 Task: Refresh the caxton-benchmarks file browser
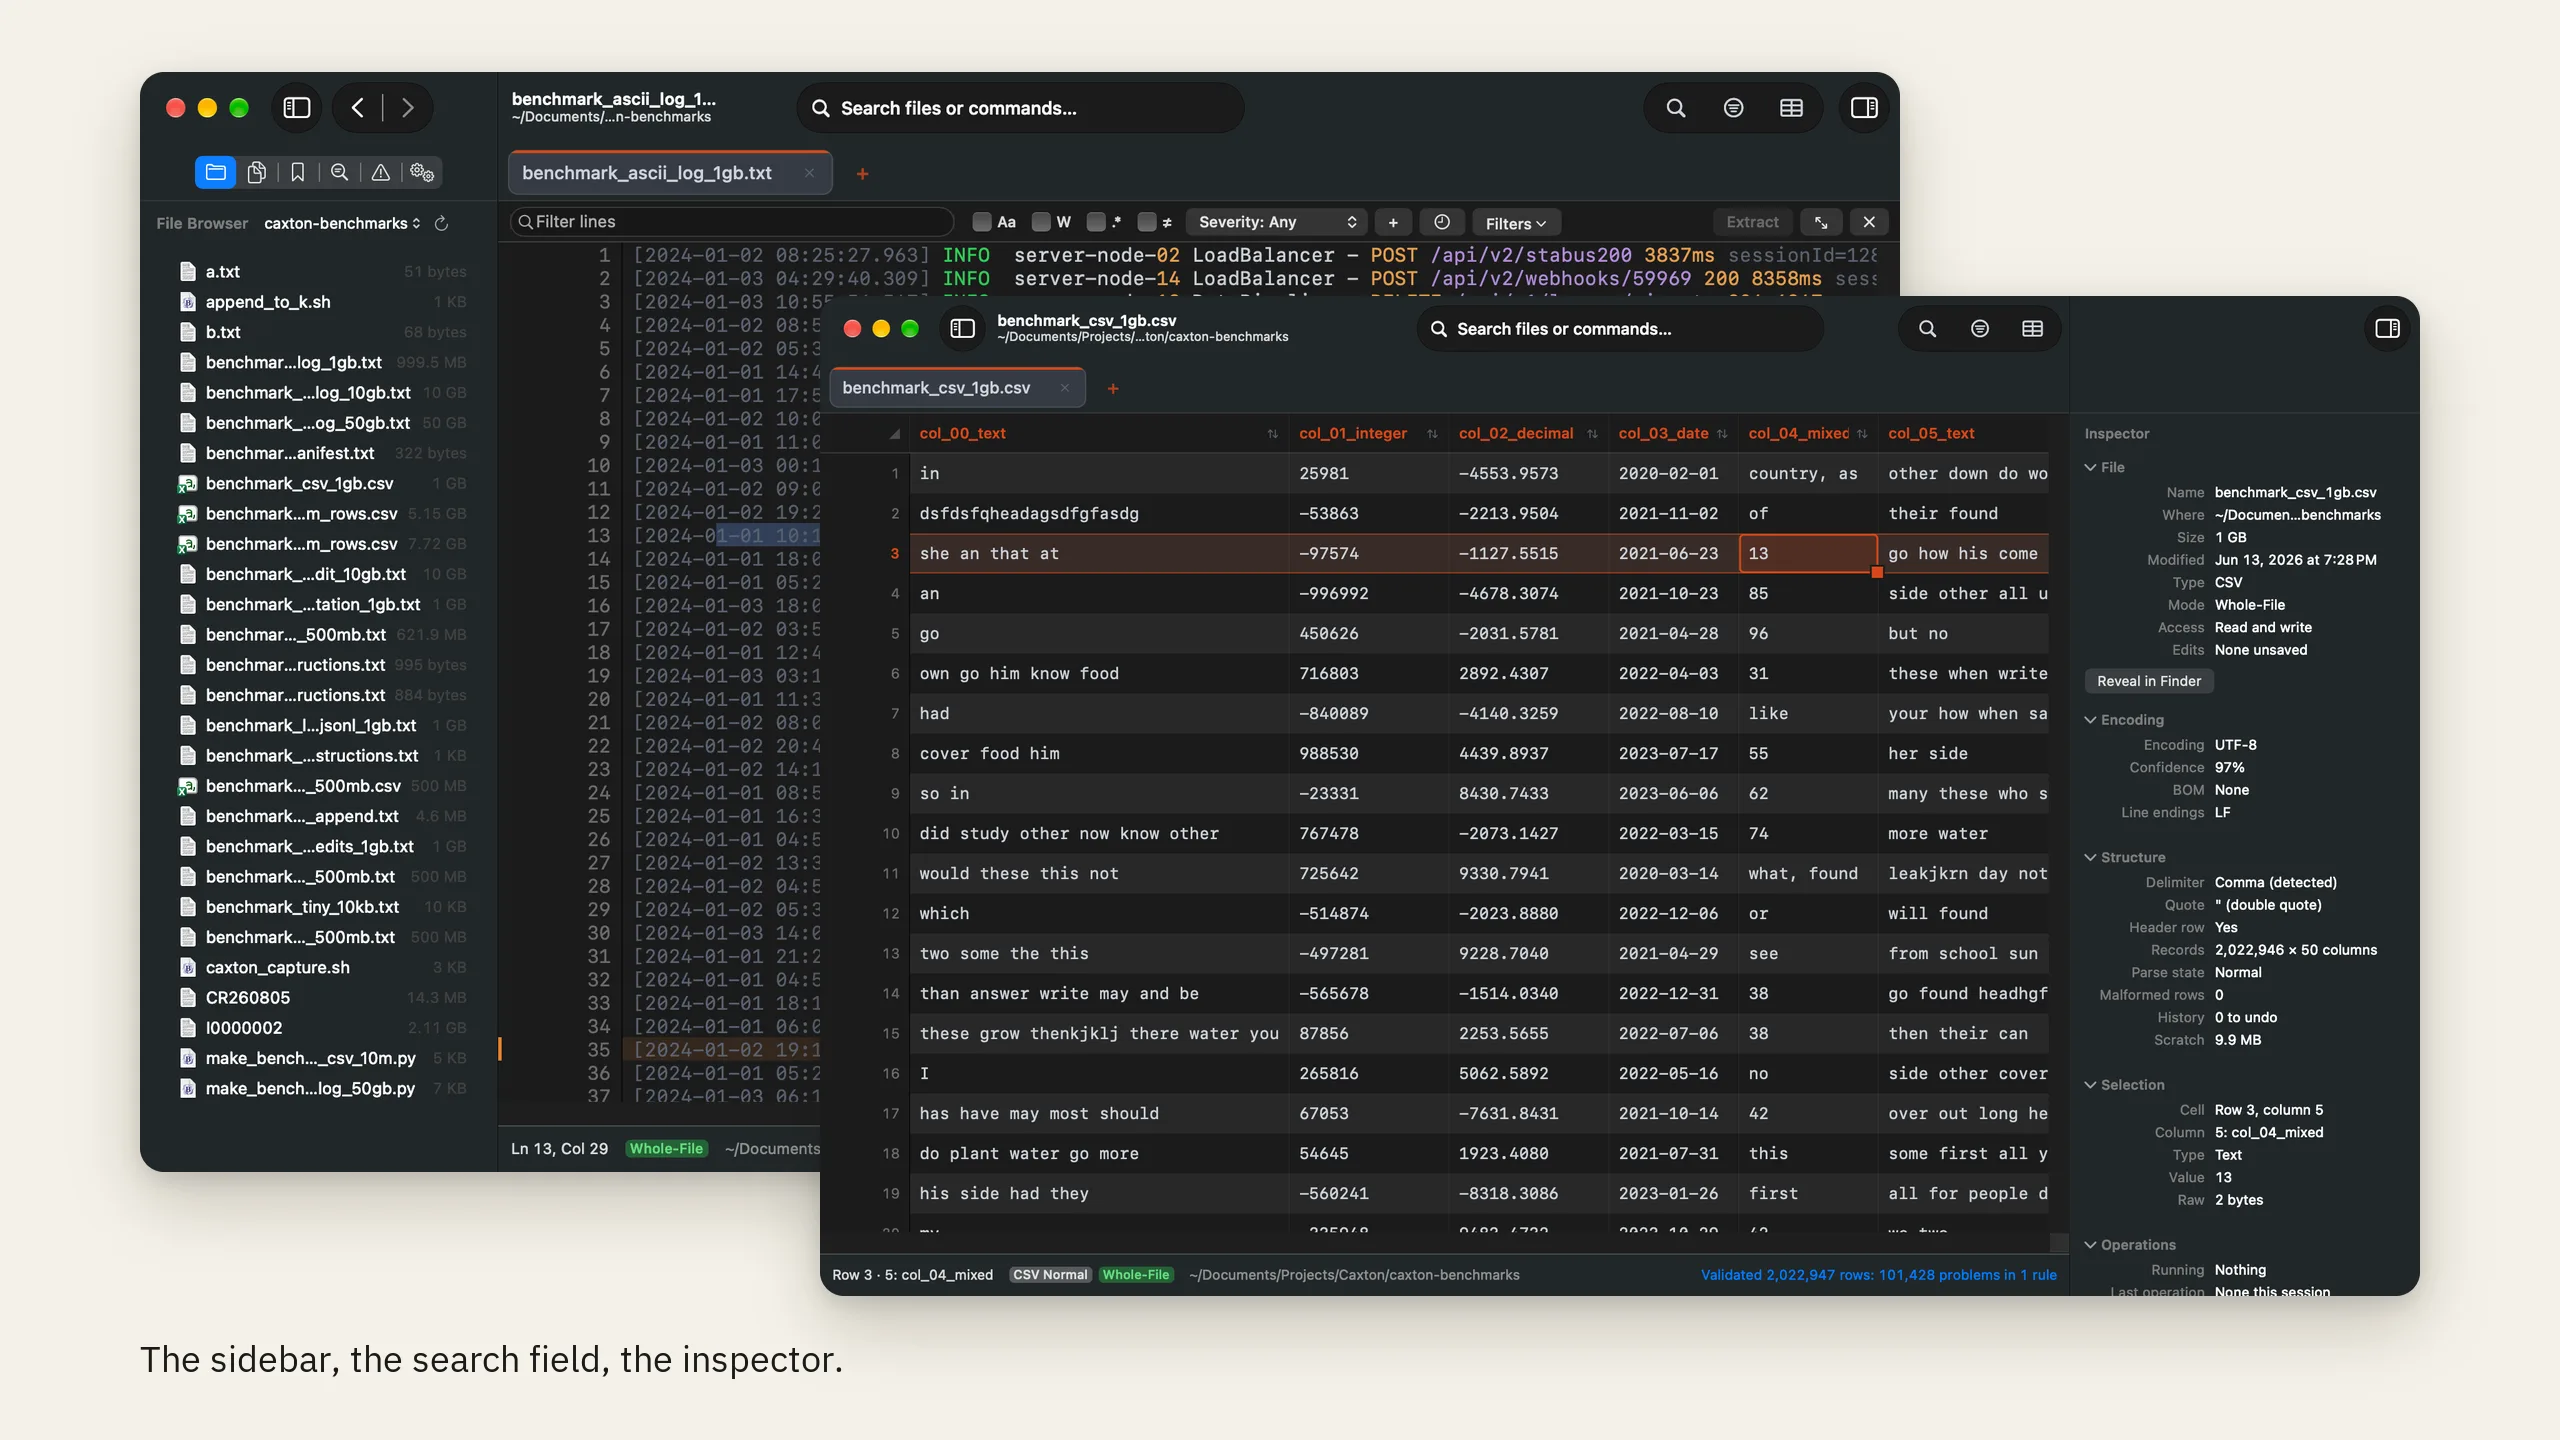coord(441,223)
